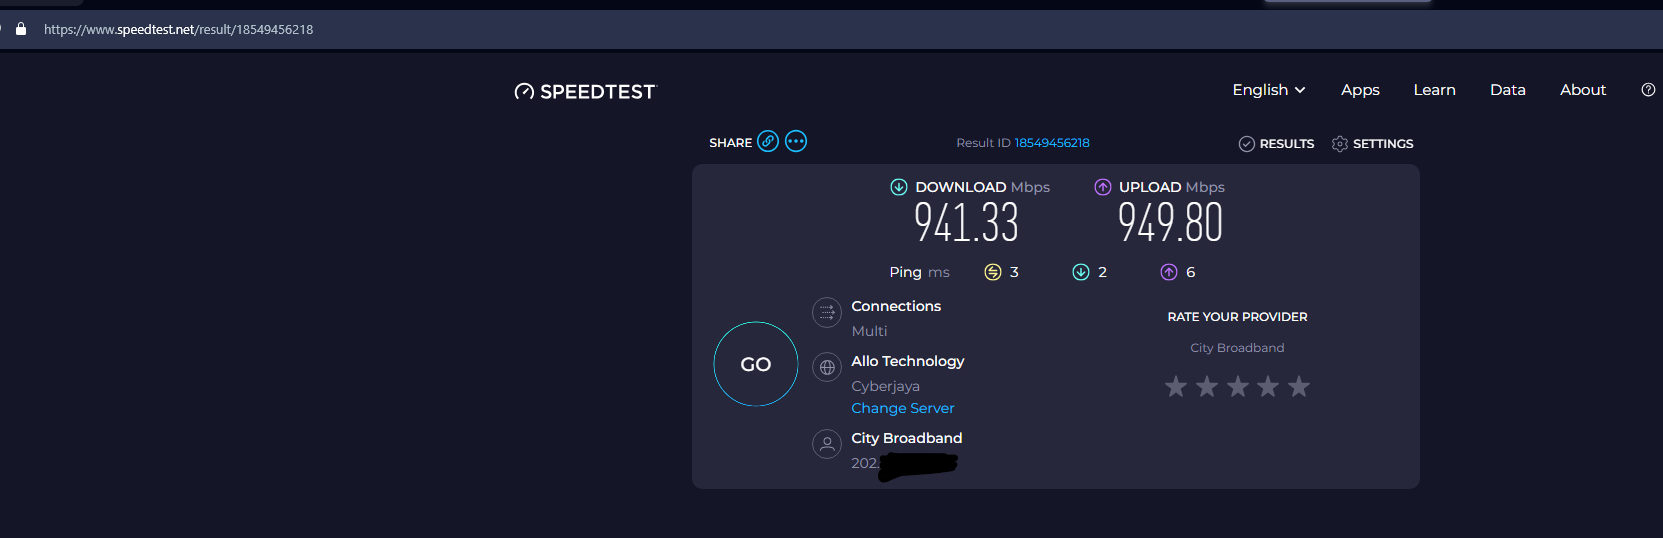Rate City Broadband five stars
This screenshot has height=538, width=1663.
pos(1298,386)
